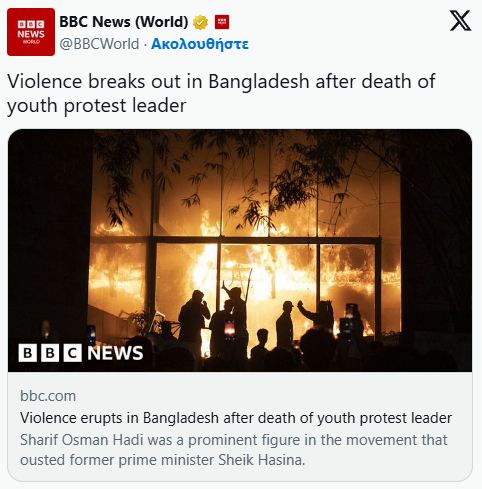Click 'Sheik Hasina' in the card description
482x489 pixels.
coord(262,460)
